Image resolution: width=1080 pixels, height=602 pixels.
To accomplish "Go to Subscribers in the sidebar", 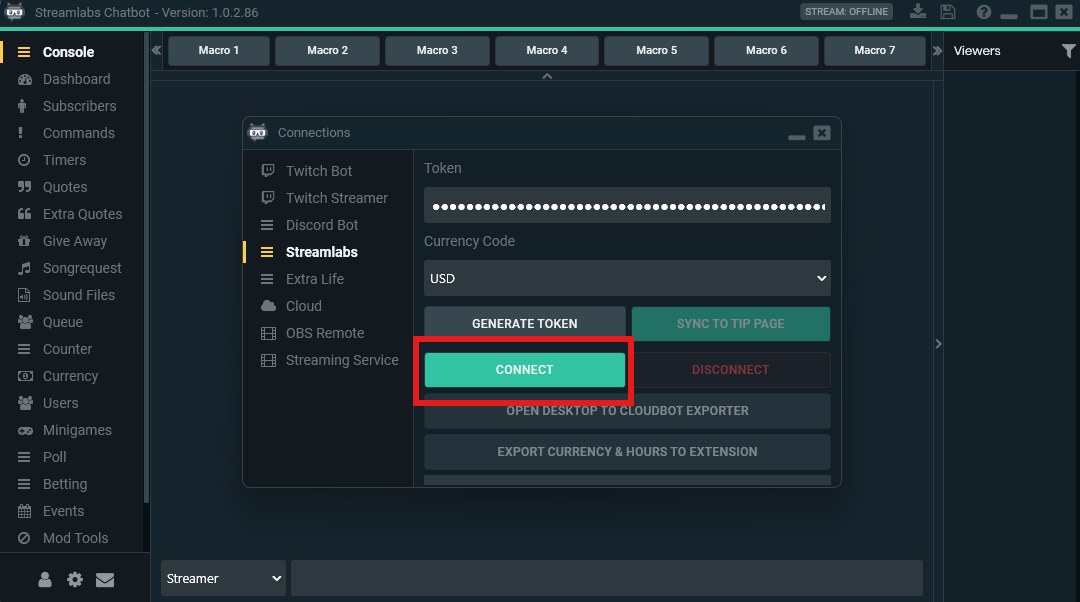I will tap(79, 106).
